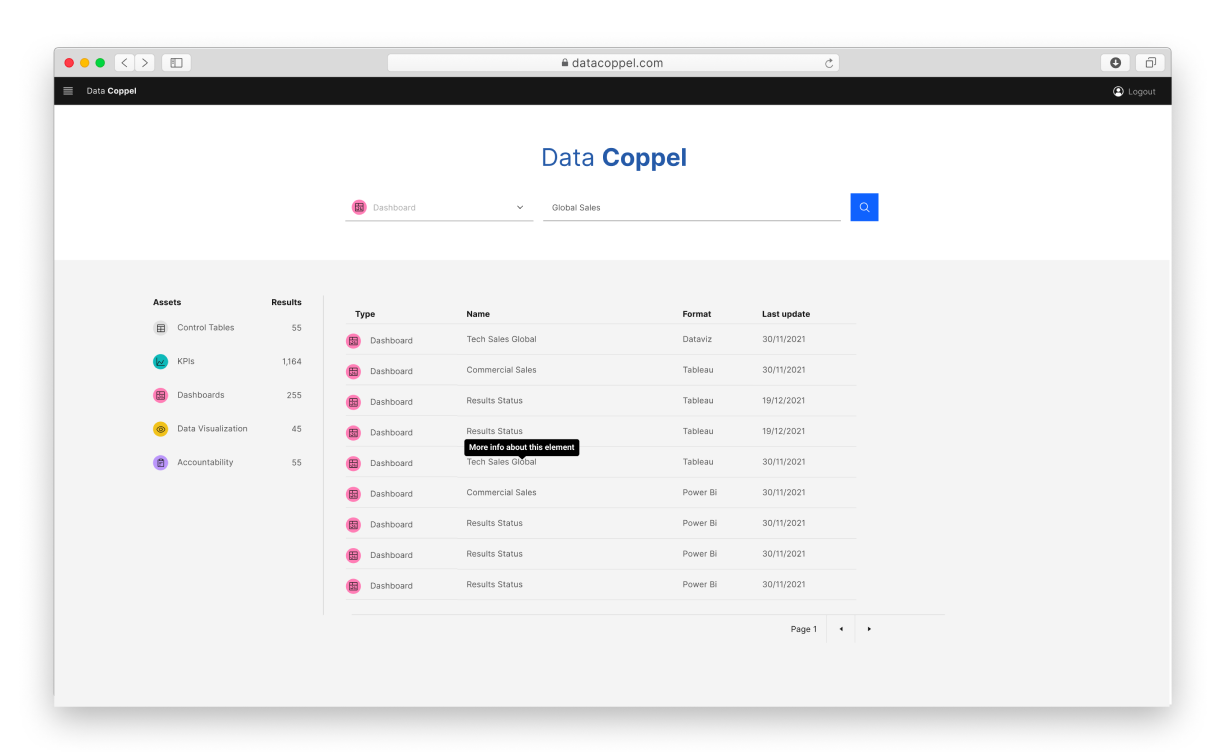Click the Logout link

point(1134,91)
